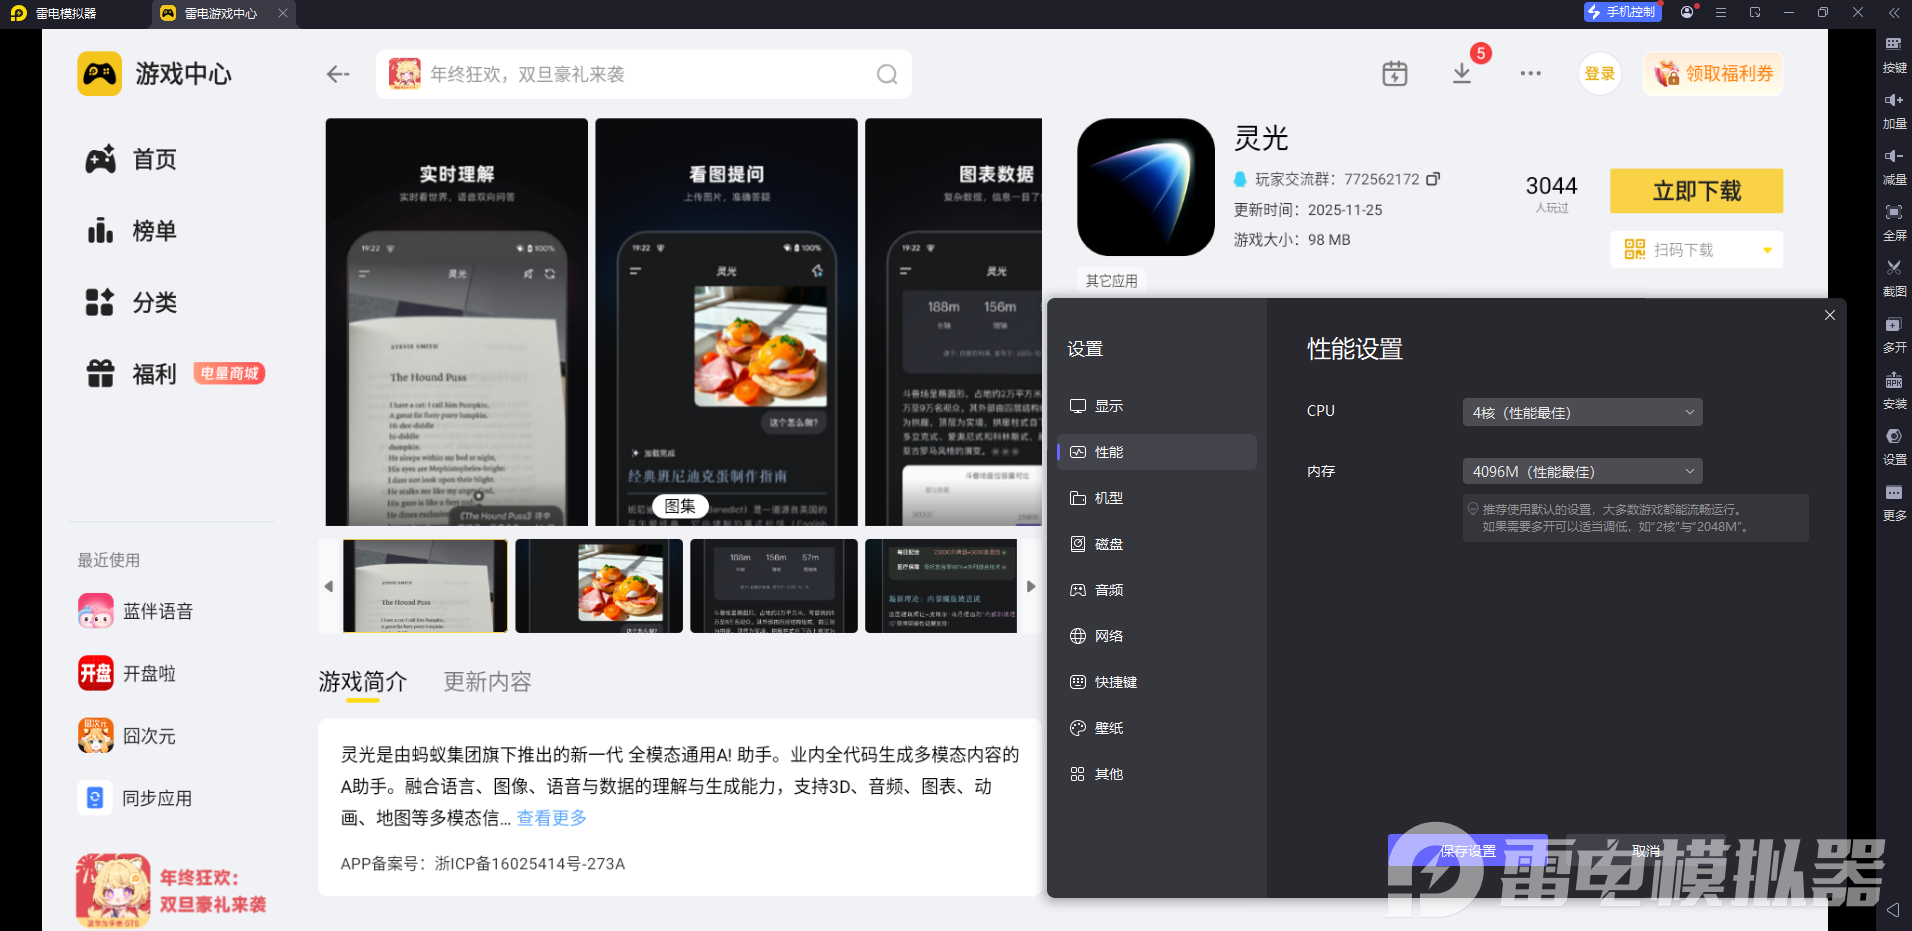Open the 按键 keymapping tool in right sidebar
Image resolution: width=1912 pixels, height=931 pixels.
(x=1894, y=54)
